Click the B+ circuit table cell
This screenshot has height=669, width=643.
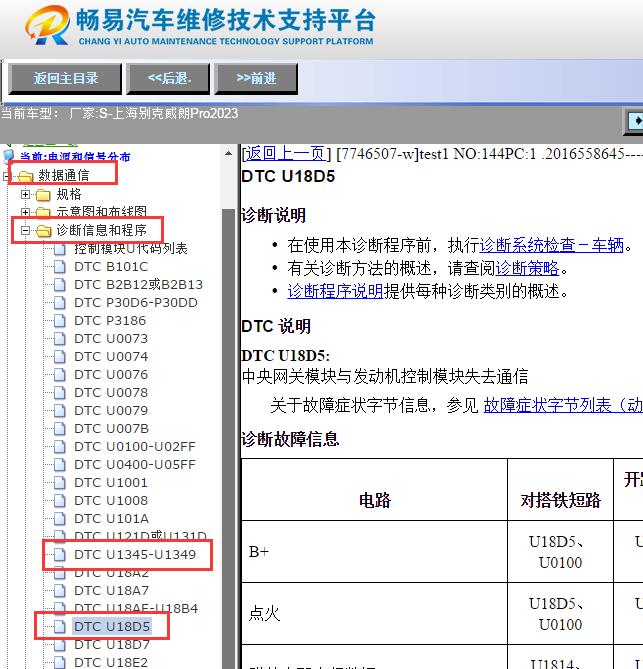pyautogui.click(x=374, y=552)
